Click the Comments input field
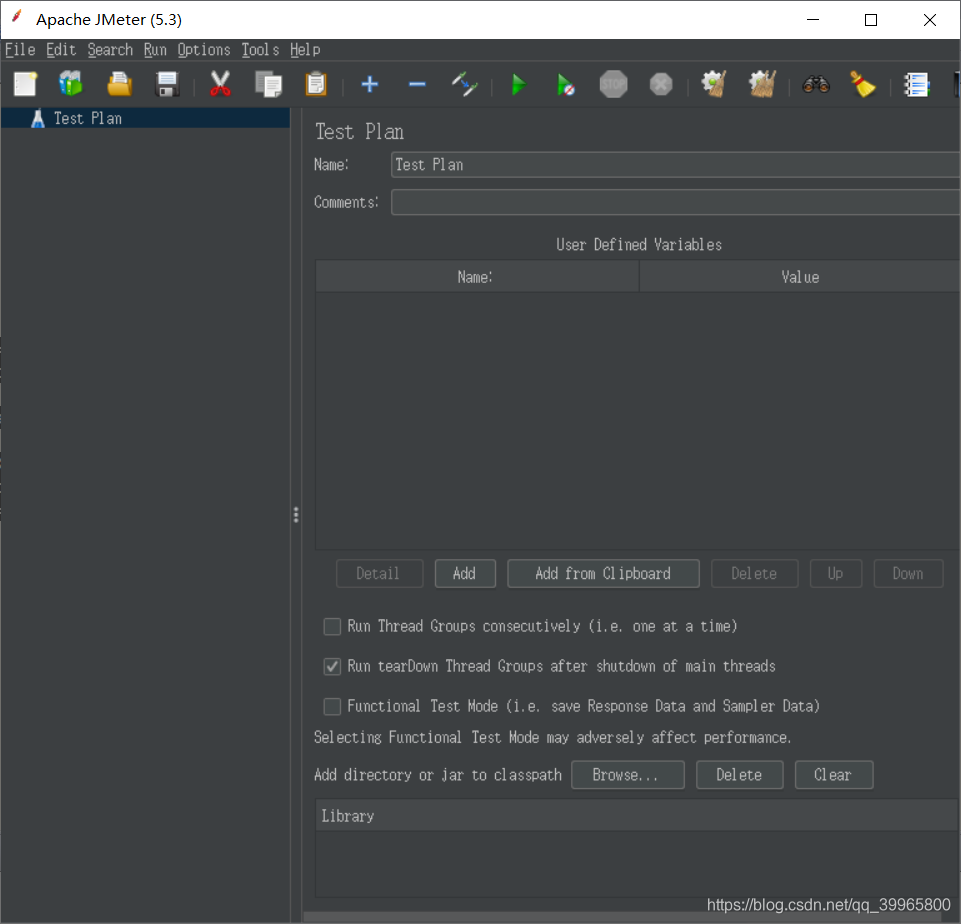The height and width of the screenshot is (924, 961). [675, 202]
